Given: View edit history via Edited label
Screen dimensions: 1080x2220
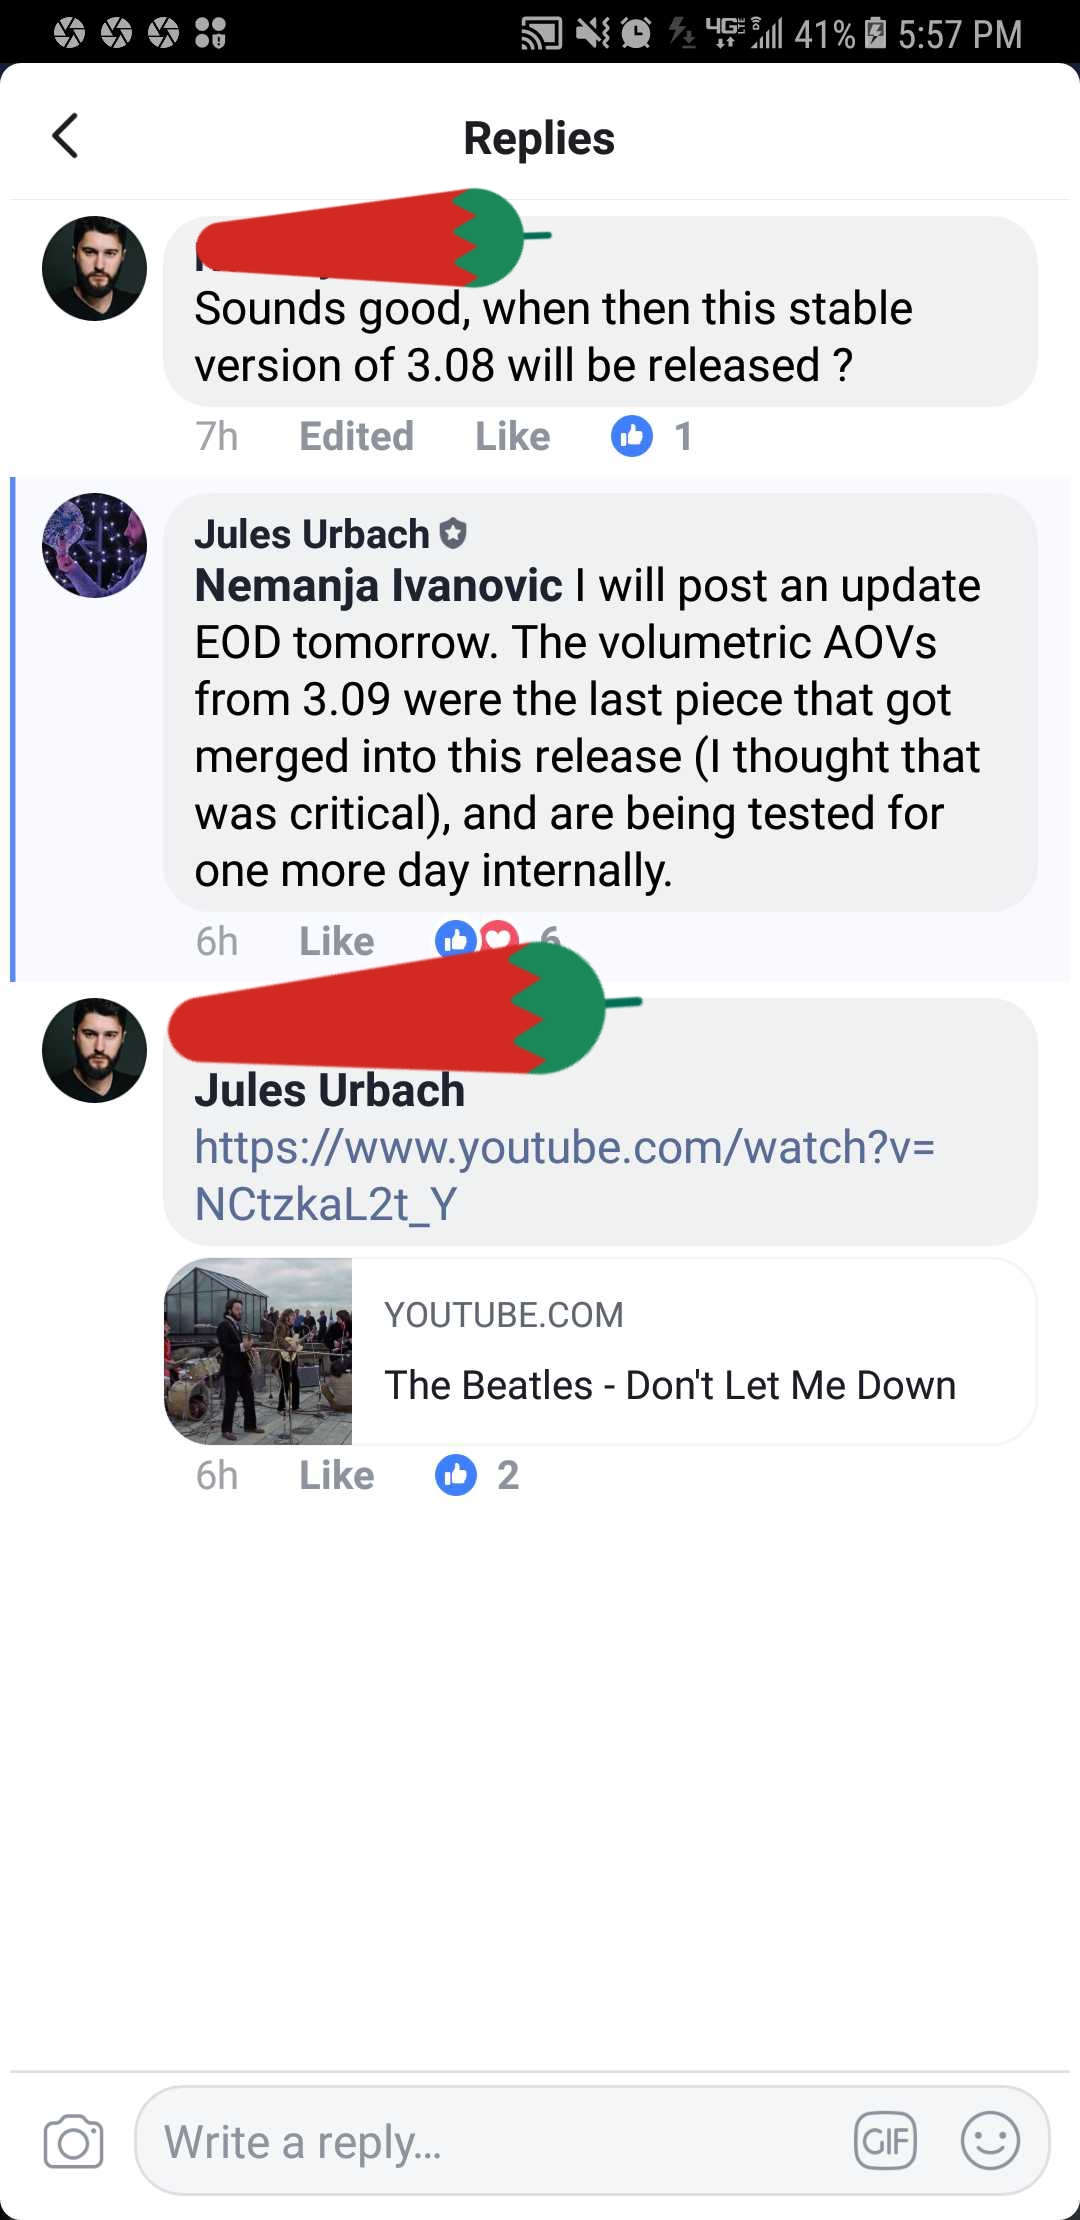Looking at the screenshot, I should point(356,436).
